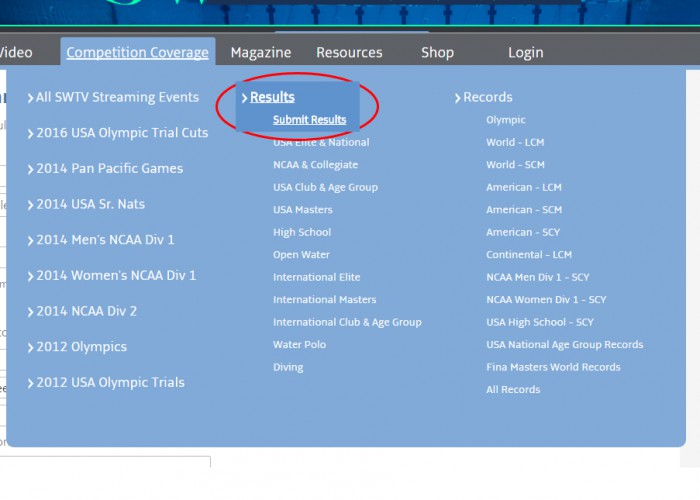View NCAA & Collegiate results
Viewport: 700px width, 500px height.
point(315,165)
